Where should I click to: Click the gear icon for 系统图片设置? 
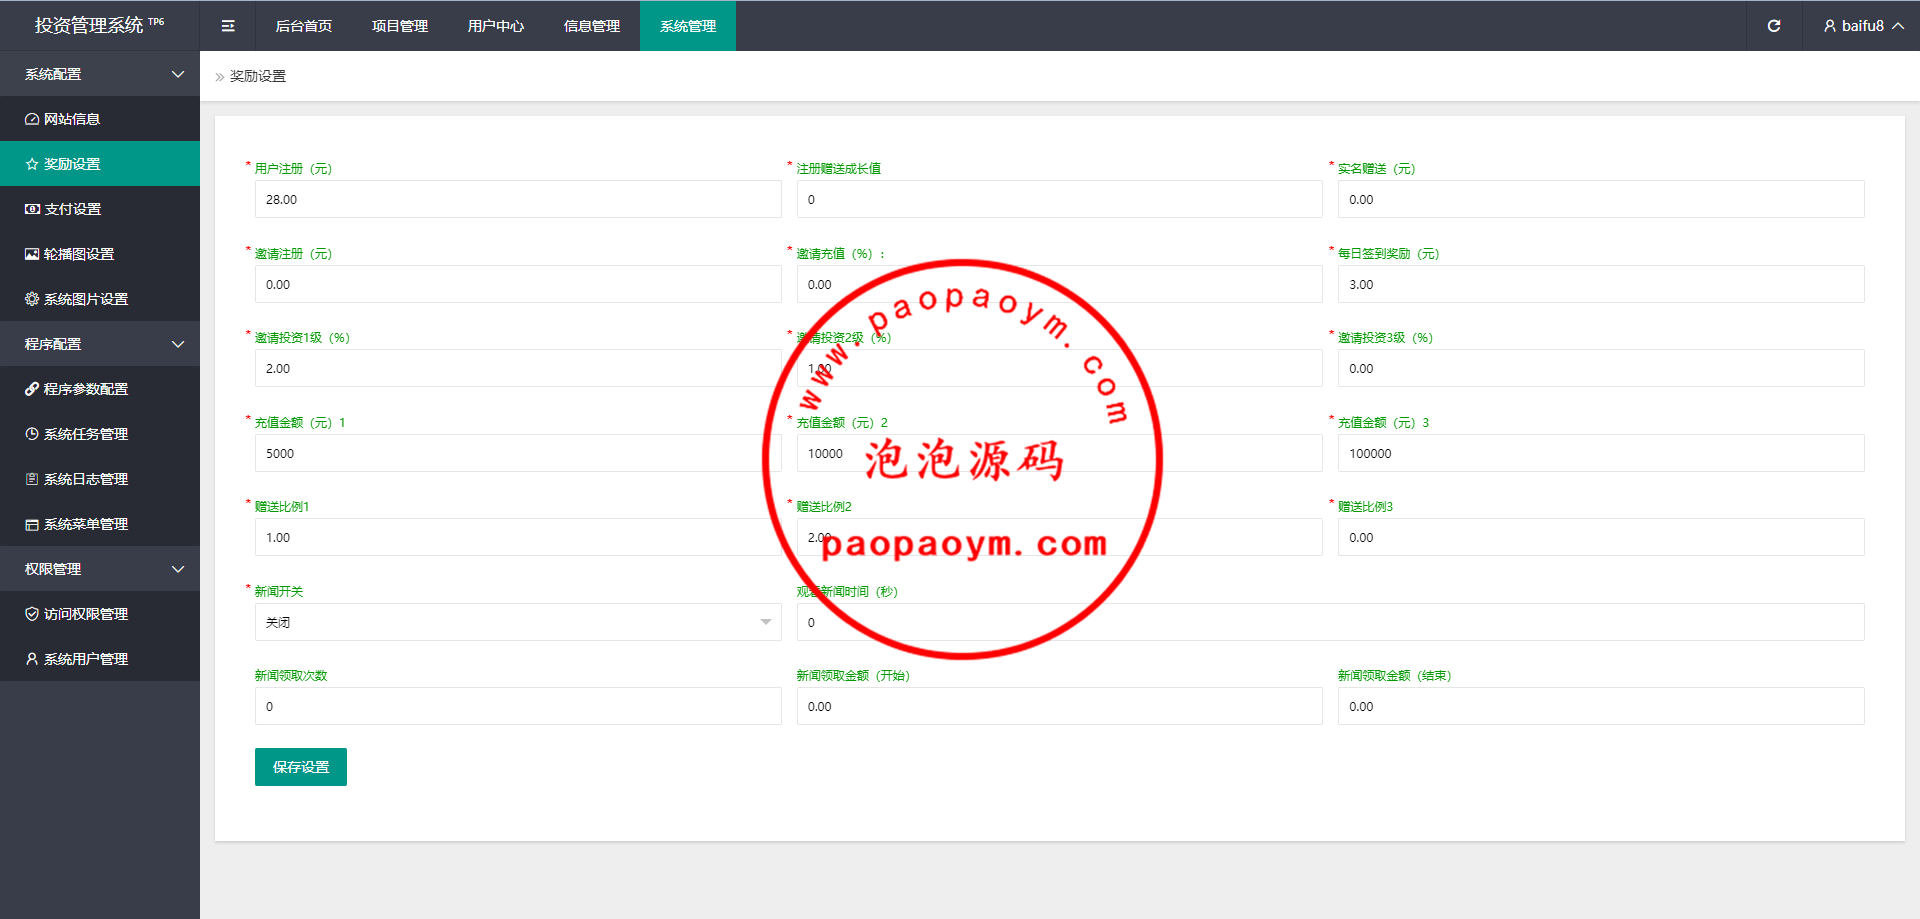pyautogui.click(x=32, y=299)
